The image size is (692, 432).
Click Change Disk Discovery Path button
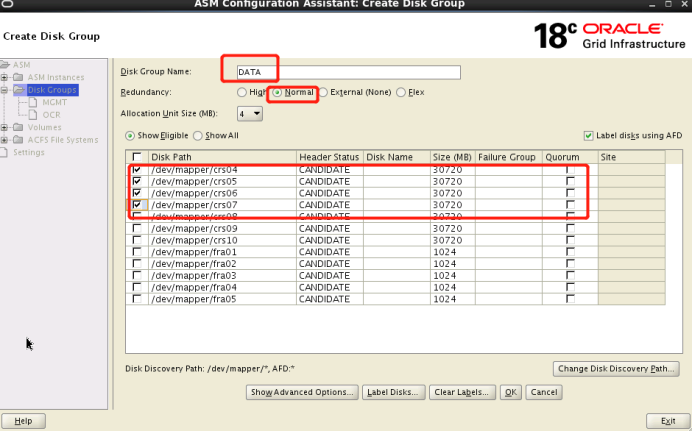[x=616, y=369]
